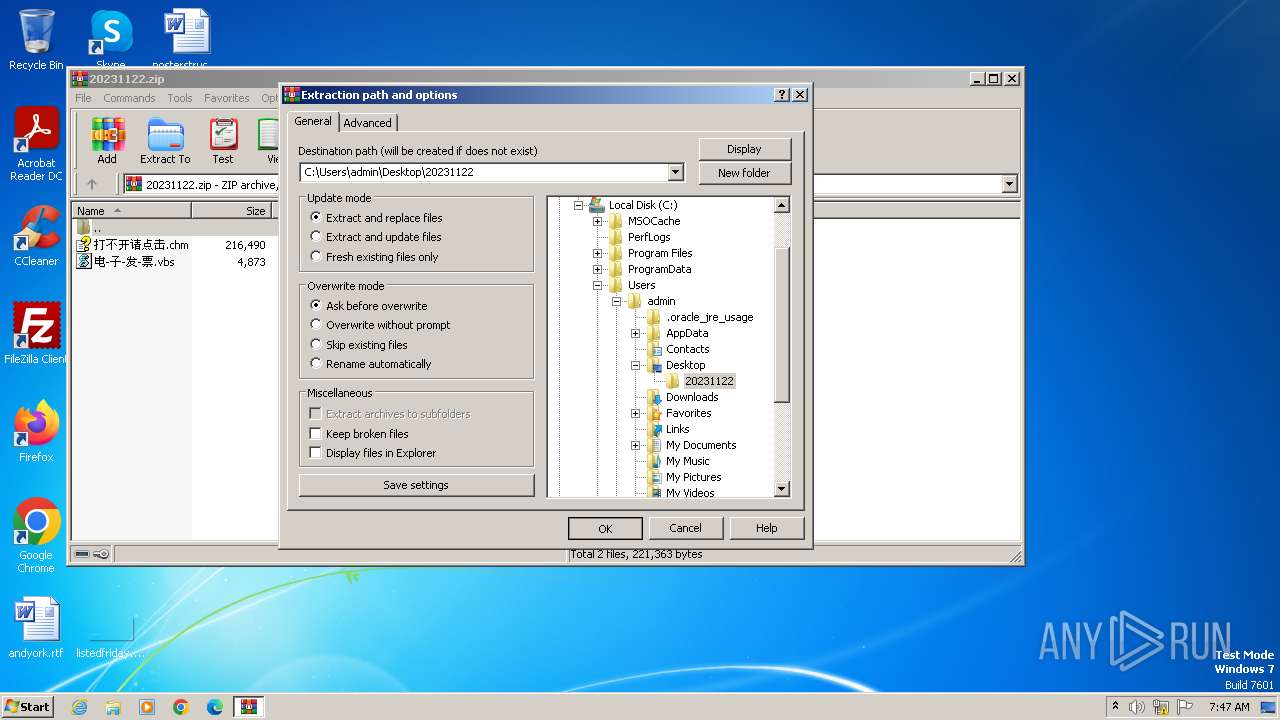Open the File menu in WinRAR
Viewport: 1280px width, 720px height.
(83, 98)
